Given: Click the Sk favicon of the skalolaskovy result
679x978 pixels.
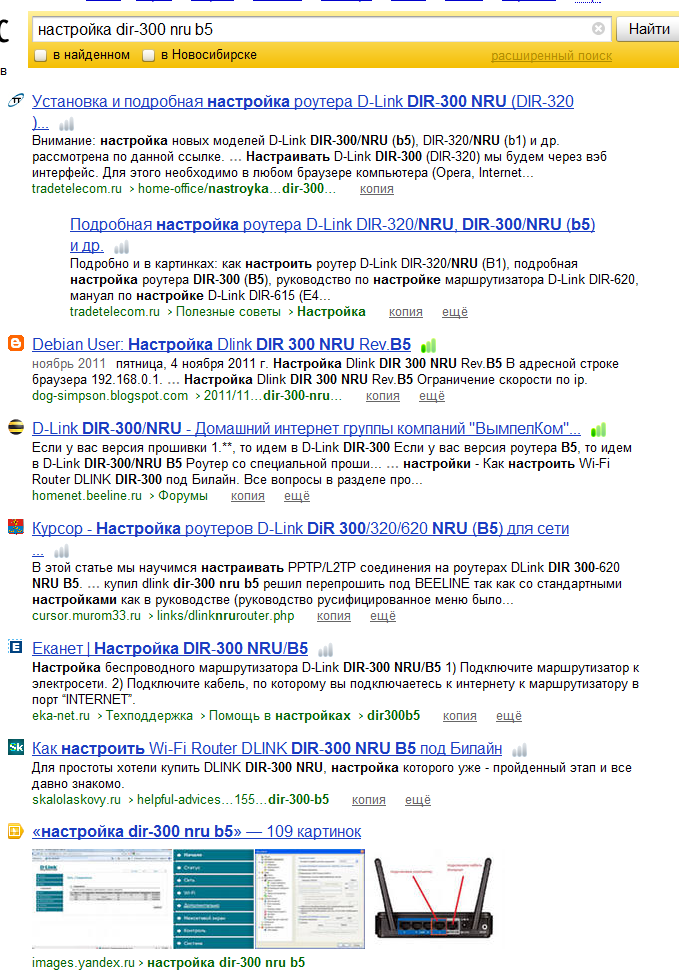Looking at the screenshot, I should [x=16, y=747].
